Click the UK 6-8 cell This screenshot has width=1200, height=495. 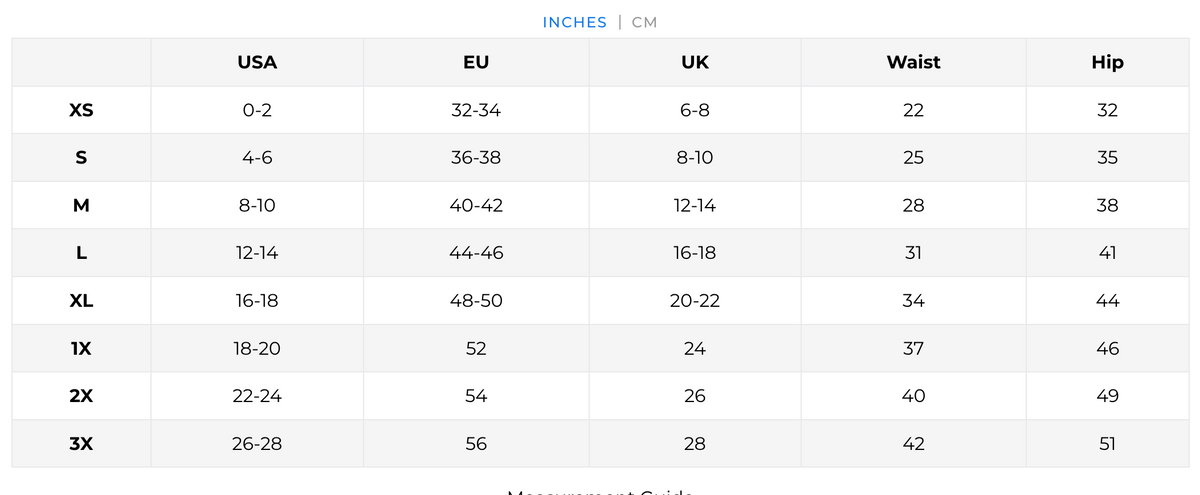point(694,110)
